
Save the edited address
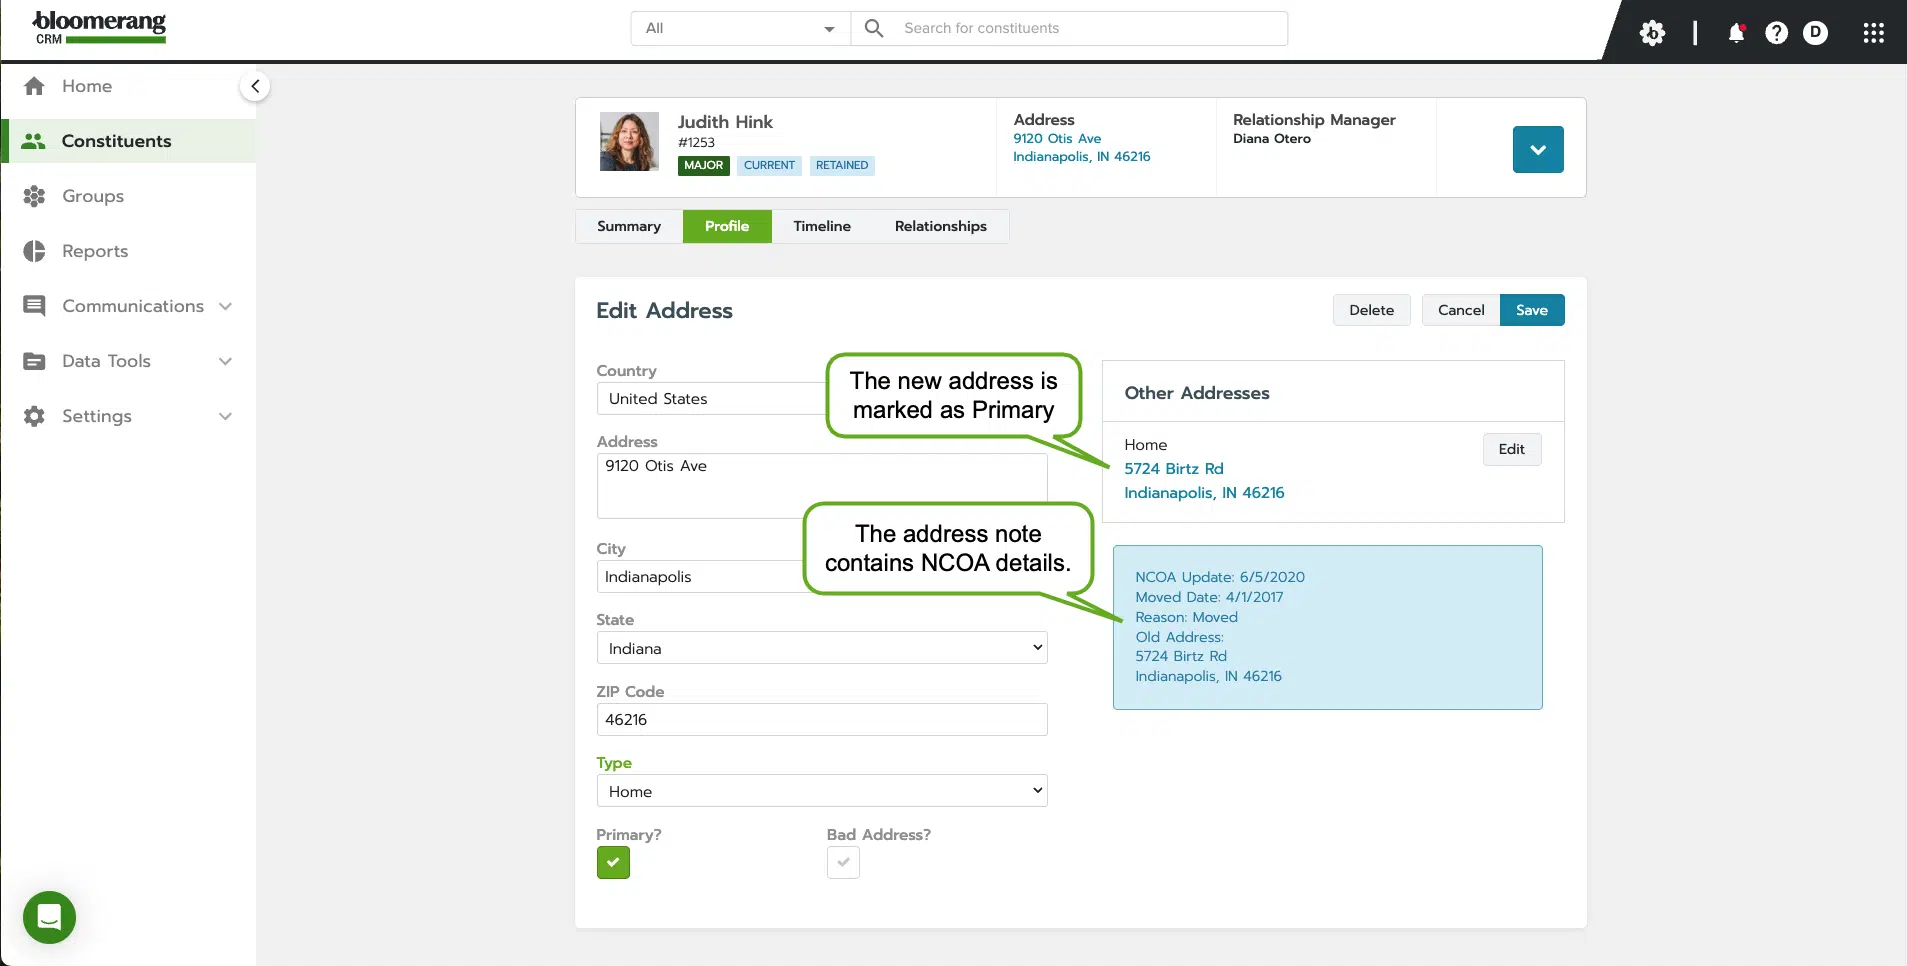pyautogui.click(x=1531, y=310)
